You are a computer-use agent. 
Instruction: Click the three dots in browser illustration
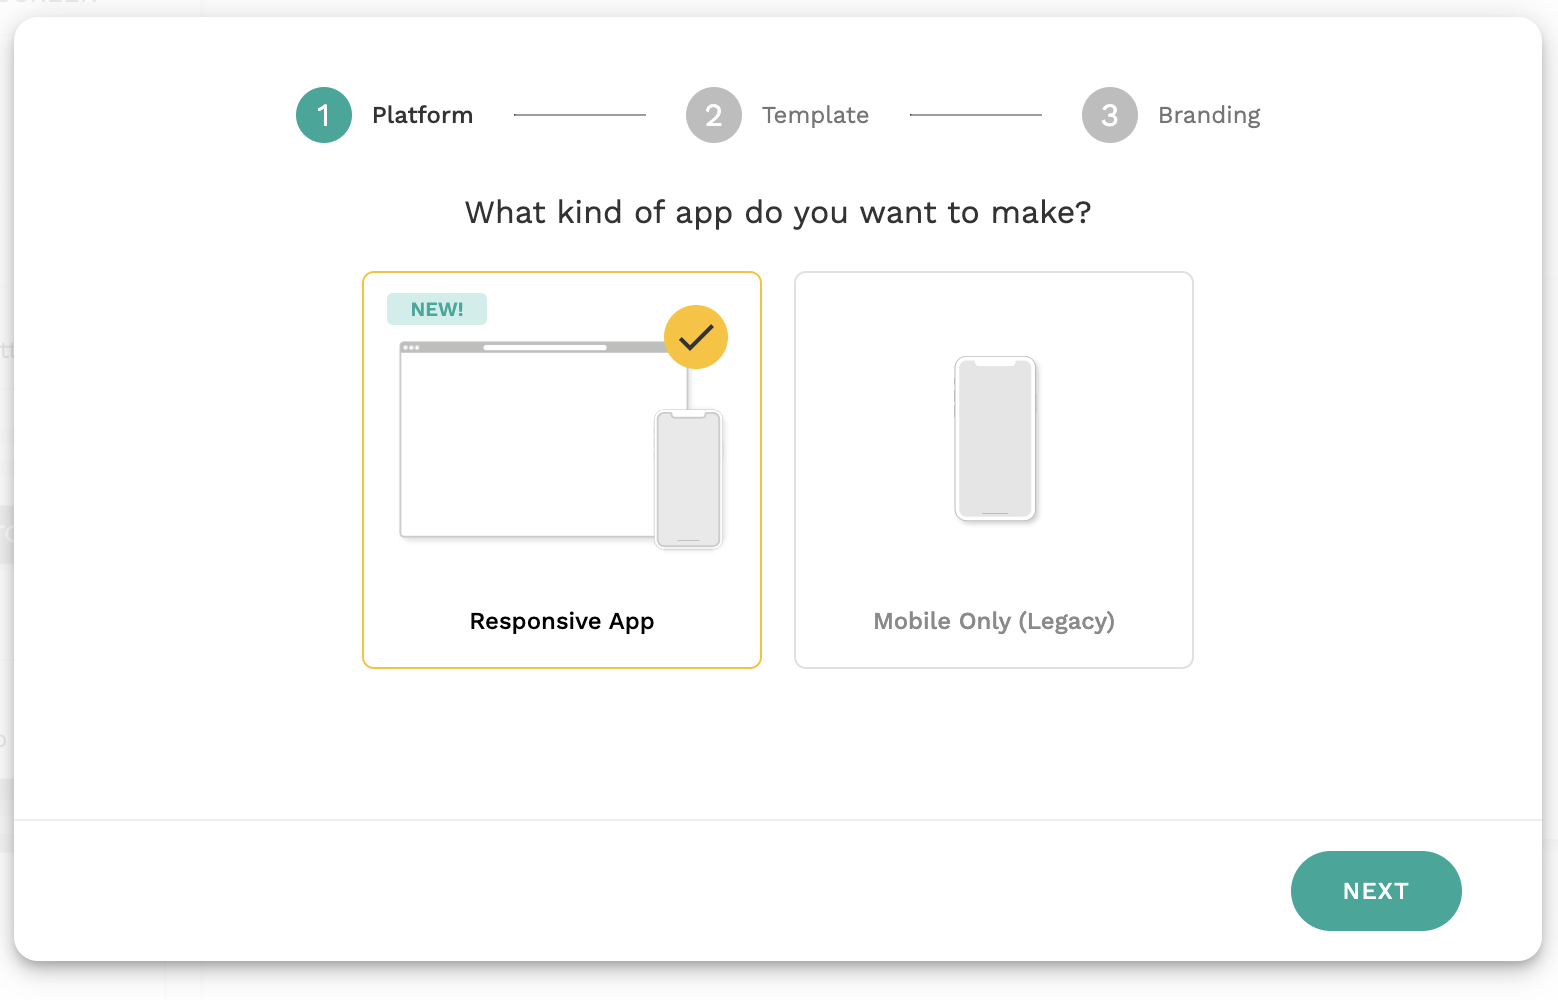(x=411, y=347)
